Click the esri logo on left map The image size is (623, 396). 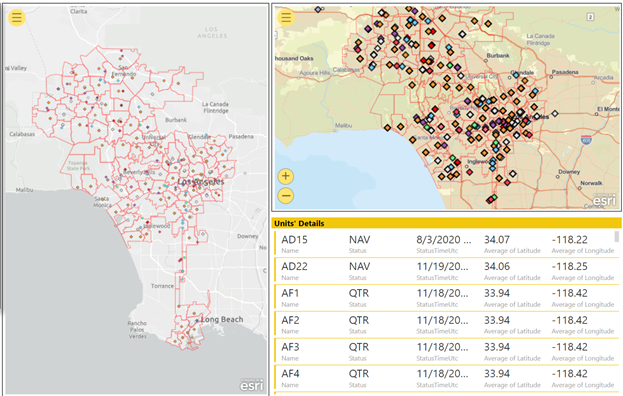click(x=252, y=385)
